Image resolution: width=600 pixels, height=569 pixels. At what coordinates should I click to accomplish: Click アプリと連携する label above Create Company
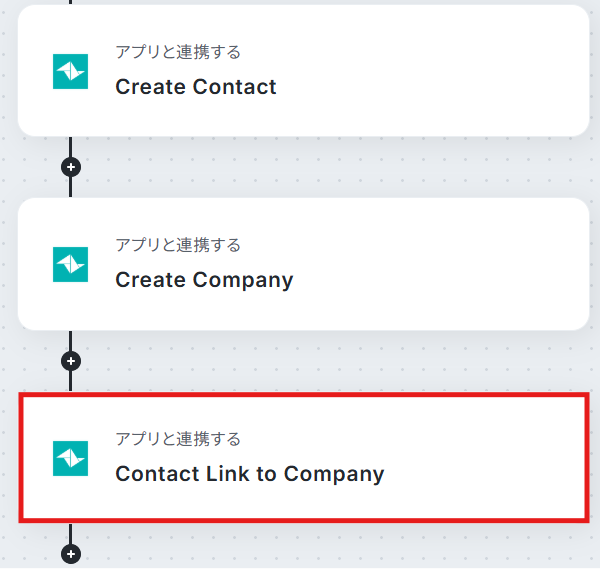tap(178, 245)
